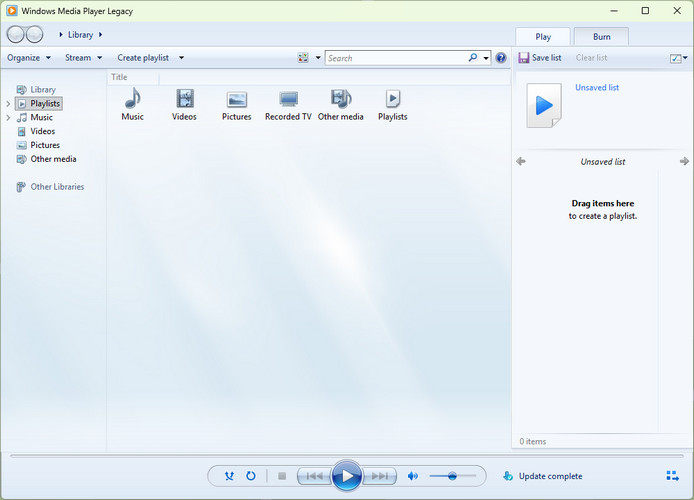
Task: Go to next list with right arrow
Action: pyautogui.click(x=684, y=162)
